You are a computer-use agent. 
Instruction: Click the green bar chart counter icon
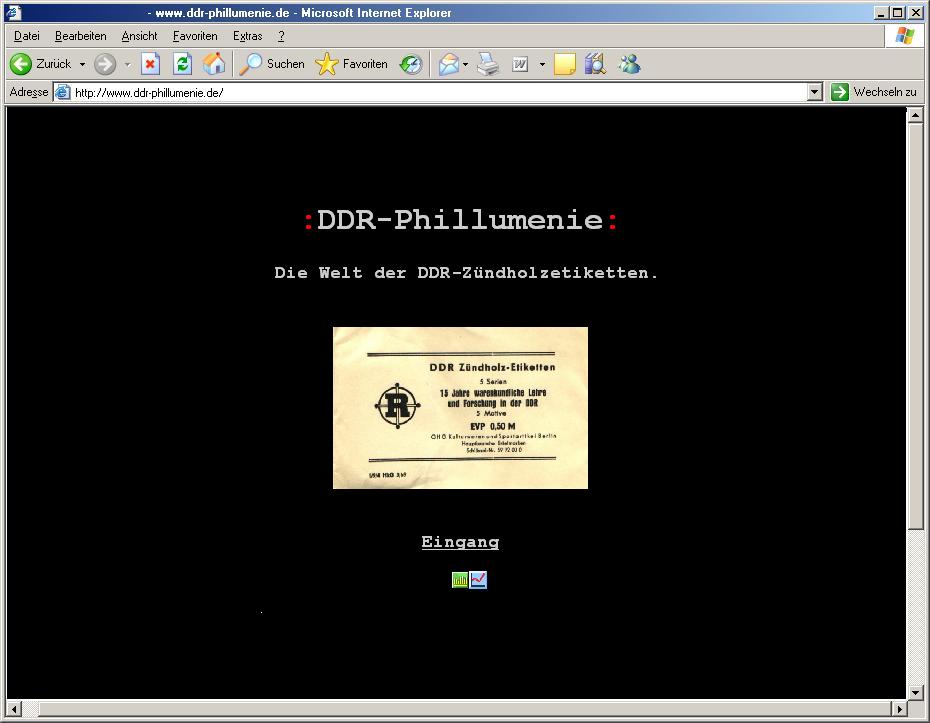460,580
